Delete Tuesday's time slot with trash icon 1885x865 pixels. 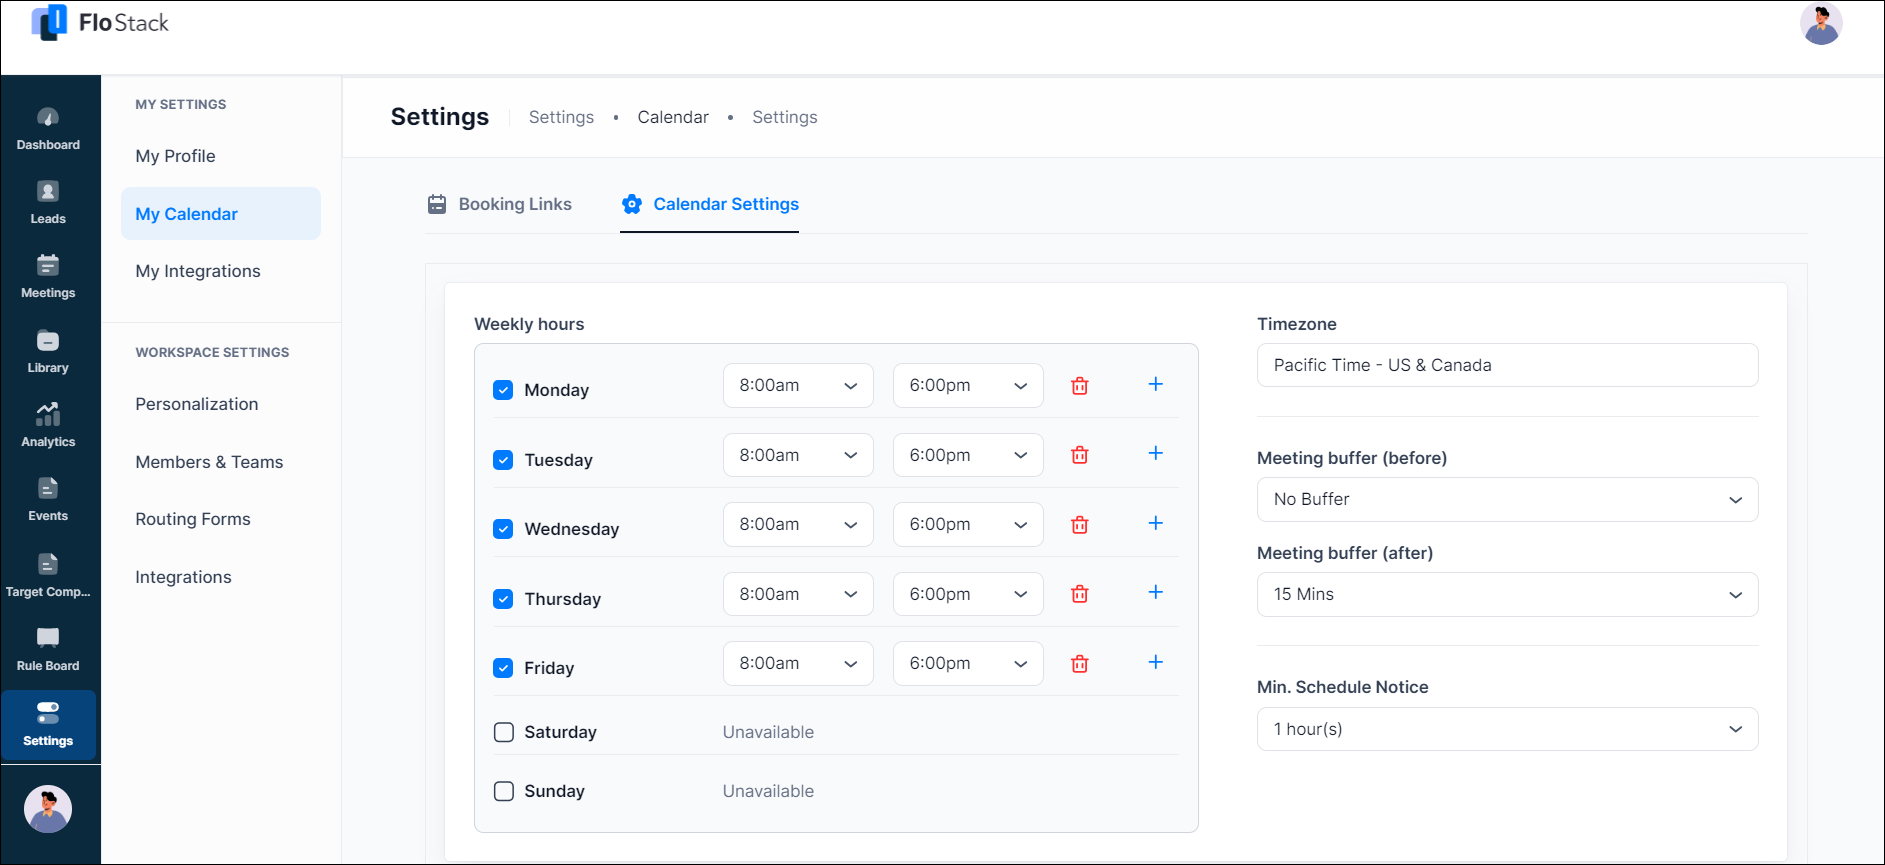[x=1080, y=455]
